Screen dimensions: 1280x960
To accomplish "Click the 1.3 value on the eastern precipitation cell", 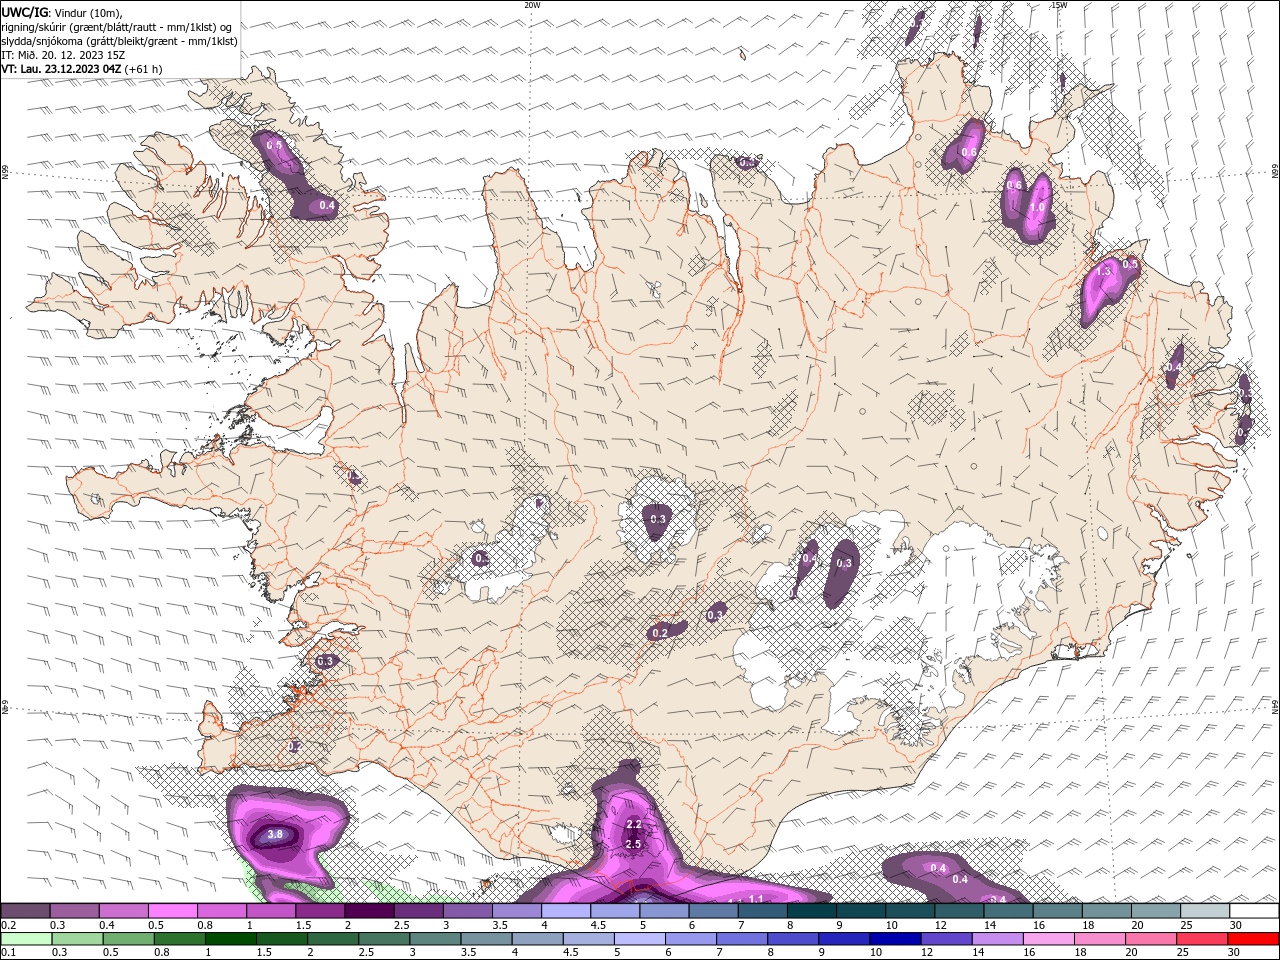I will [1105, 271].
